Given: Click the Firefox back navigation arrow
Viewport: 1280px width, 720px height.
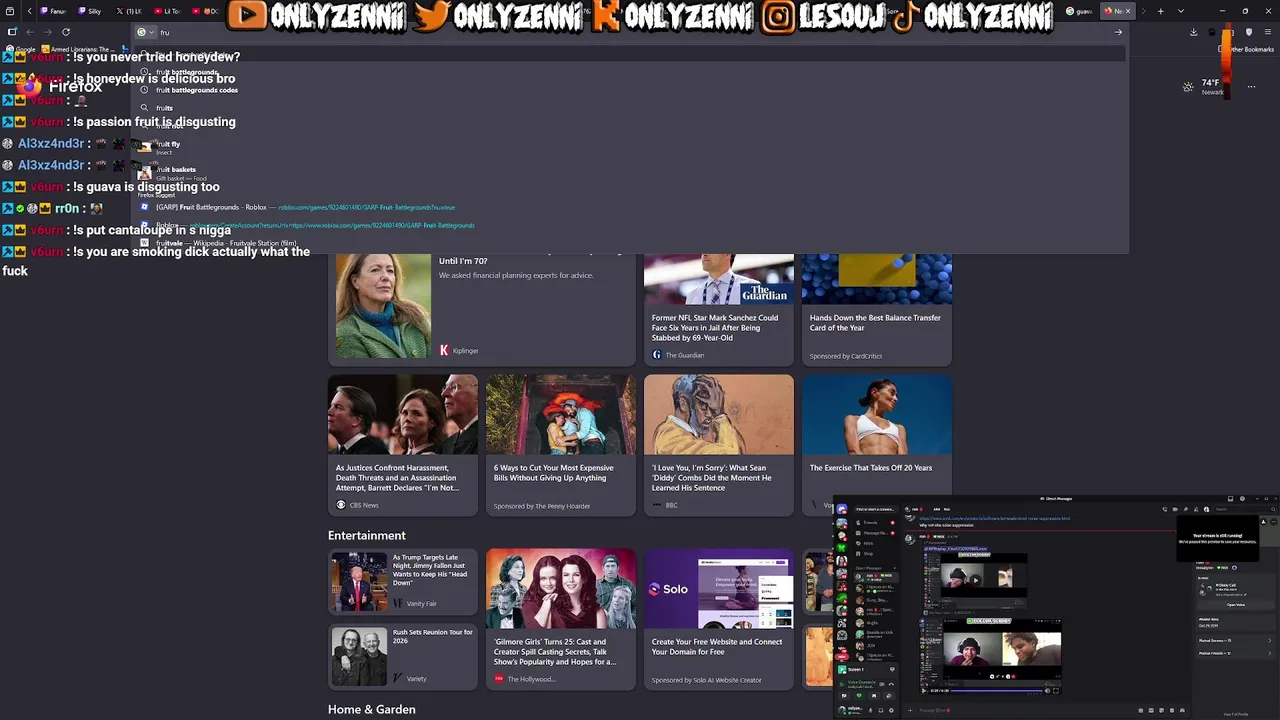Looking at the screenshot, I should pyautogui.click(x=30, y=32).
